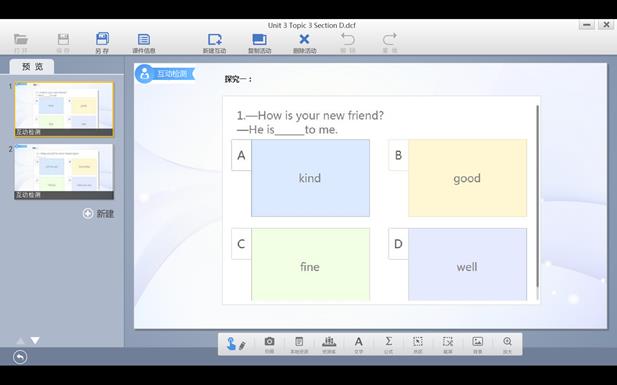
Task: Select slide 2 thumbnail
Action: coord(64,172)
